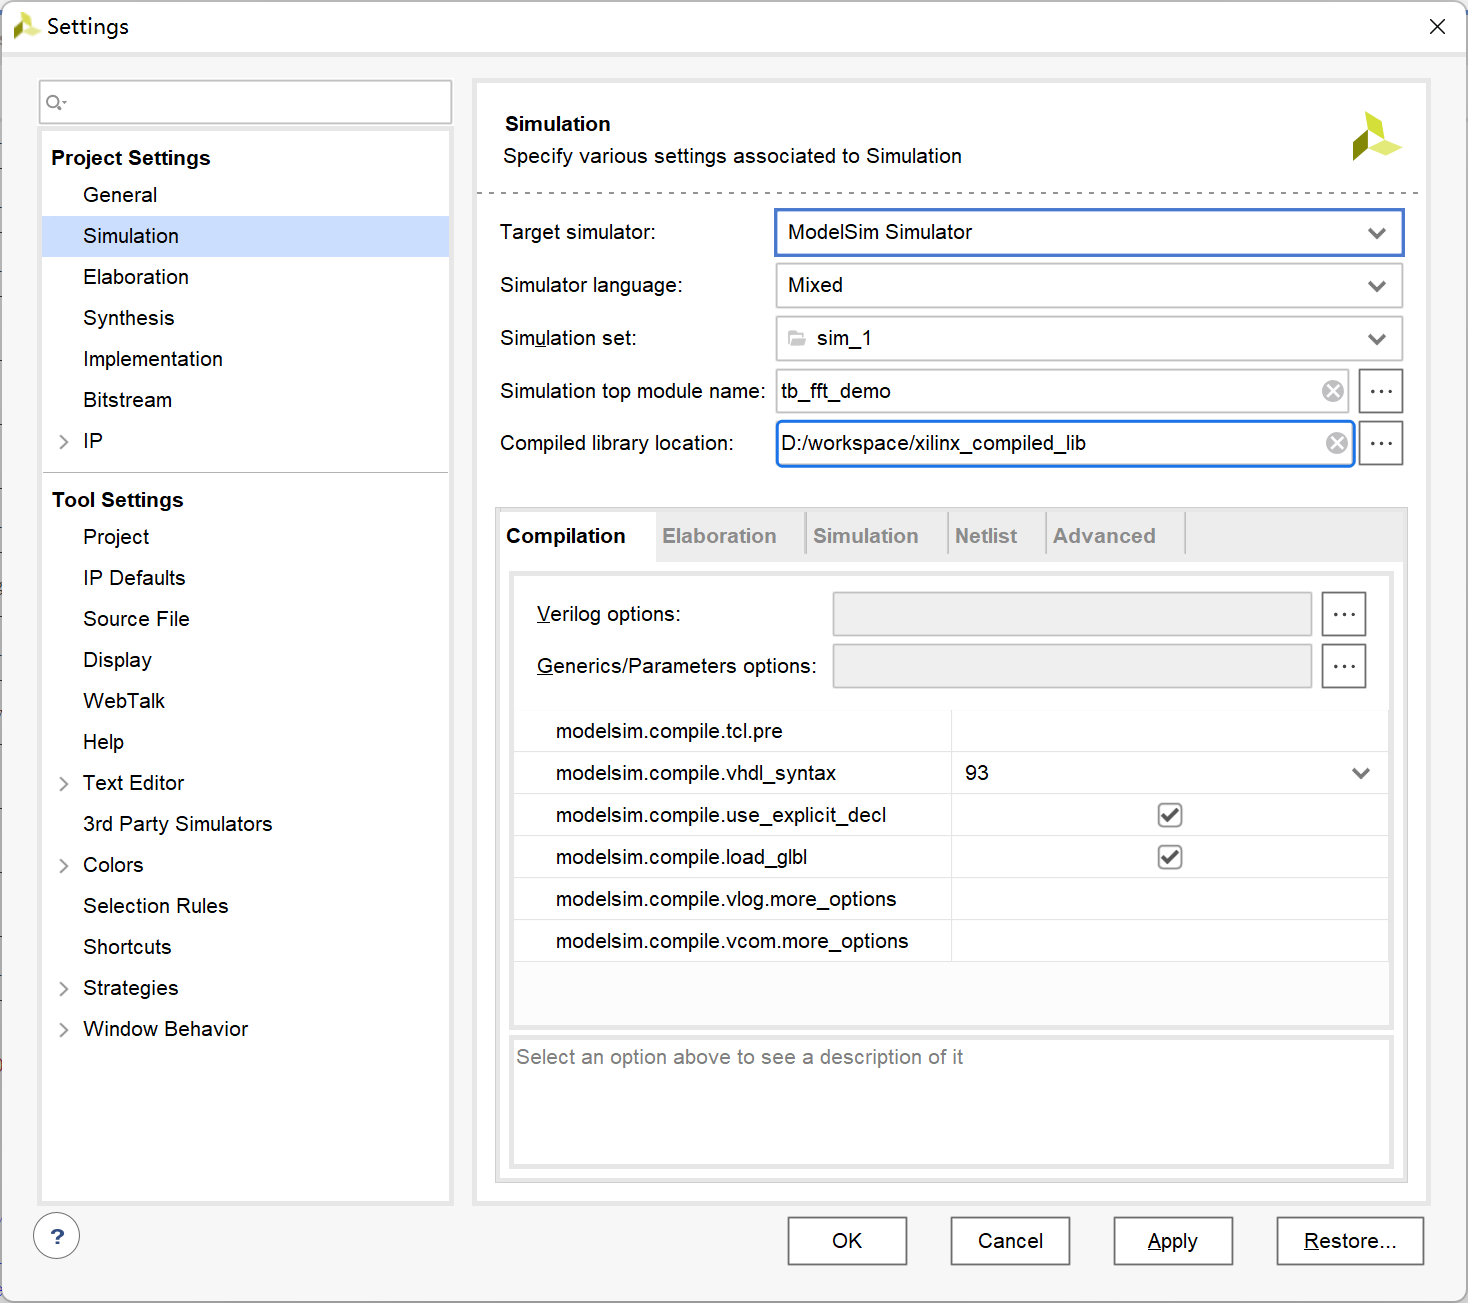Select Synthesis in the settings tree

pyautogui.click(x=129, y=318)
